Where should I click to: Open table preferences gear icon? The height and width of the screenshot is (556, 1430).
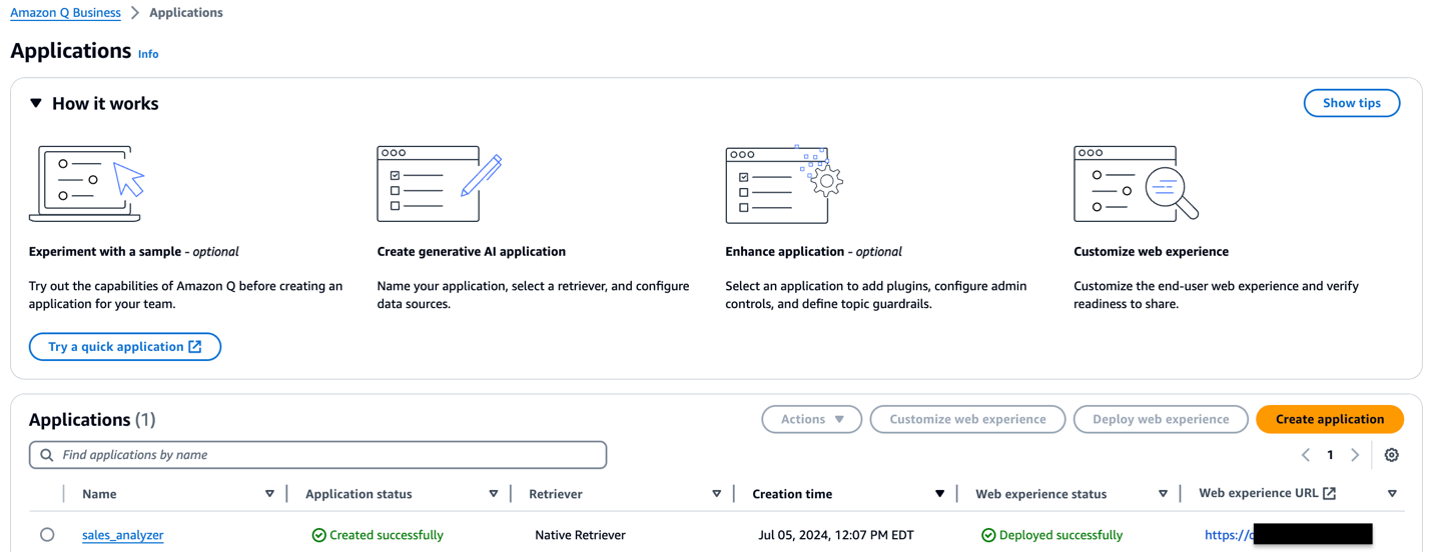tap(1391, 455)
